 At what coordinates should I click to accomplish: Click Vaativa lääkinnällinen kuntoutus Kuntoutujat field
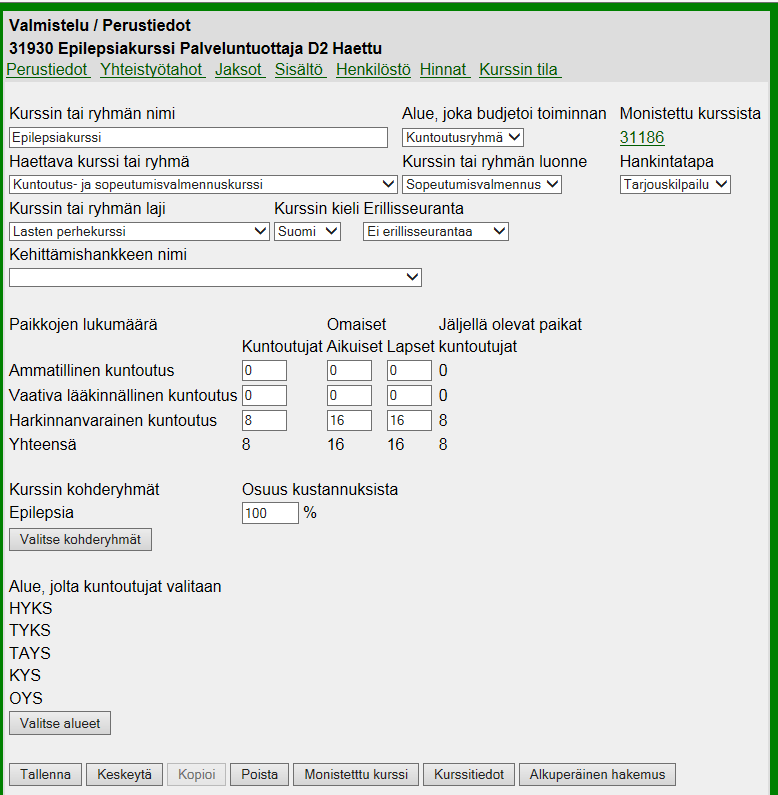point(264,395)
